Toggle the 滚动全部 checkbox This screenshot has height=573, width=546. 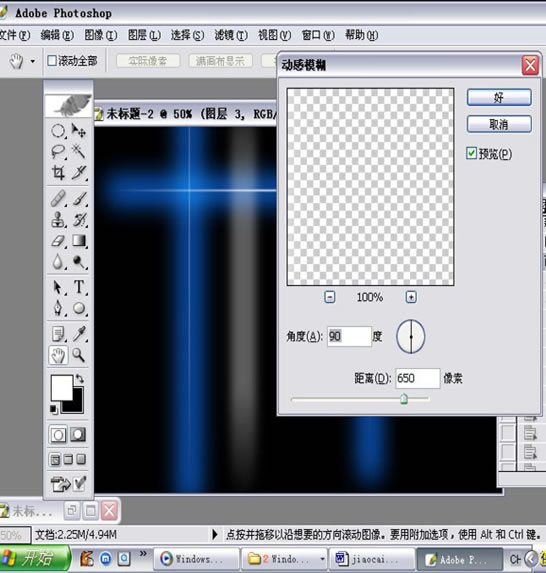click(52, 61)
